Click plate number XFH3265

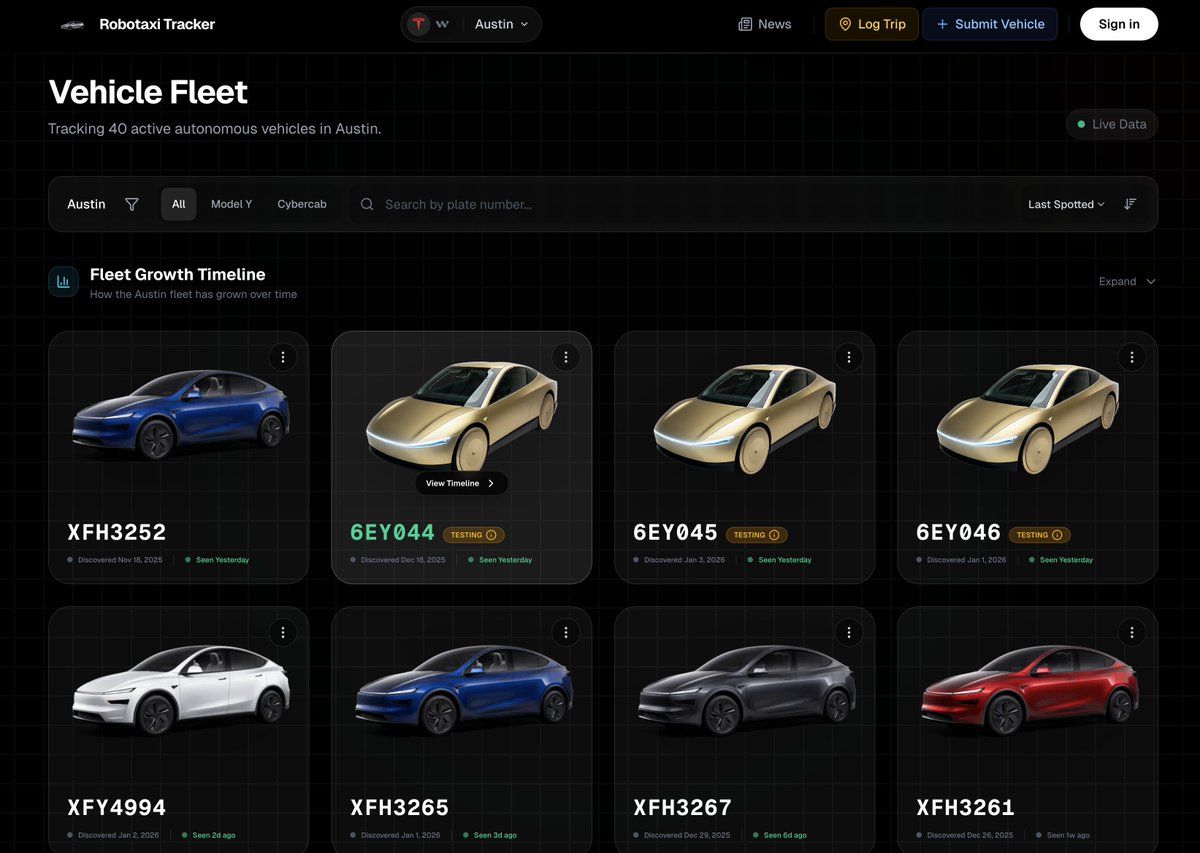(400, 808)
